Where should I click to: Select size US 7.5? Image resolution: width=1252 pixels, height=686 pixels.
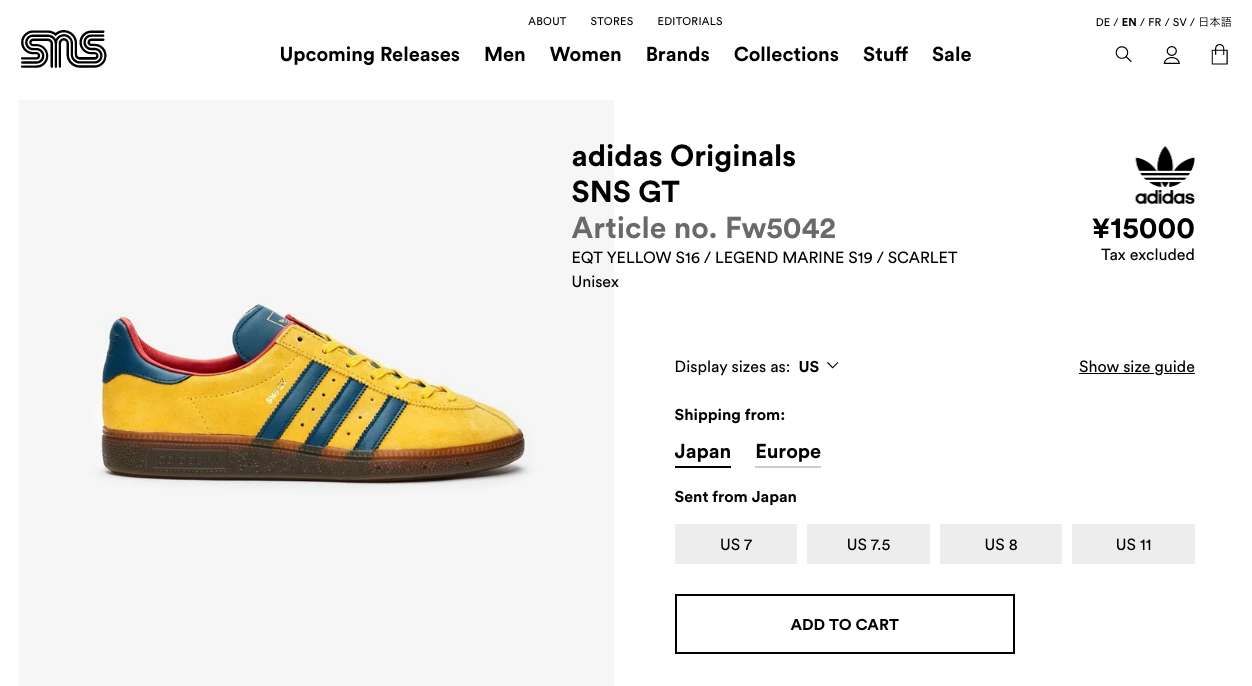point(868,544)
